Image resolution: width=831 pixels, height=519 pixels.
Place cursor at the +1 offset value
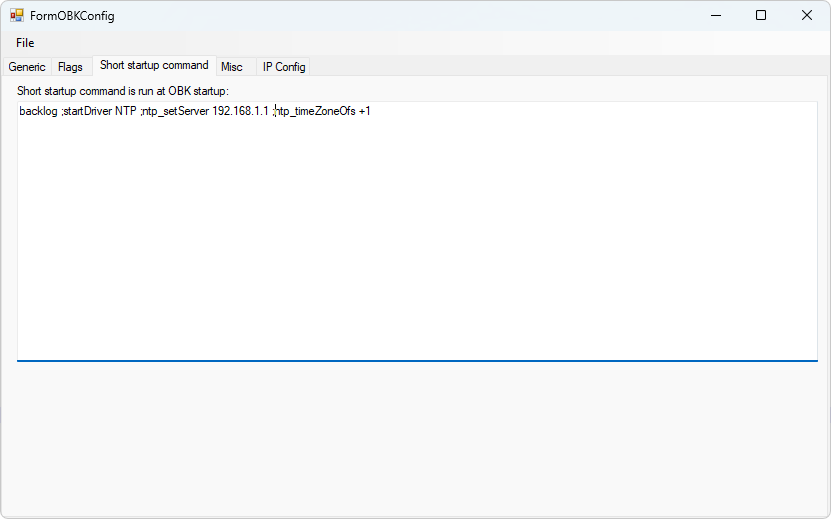(x=365, y=111)
